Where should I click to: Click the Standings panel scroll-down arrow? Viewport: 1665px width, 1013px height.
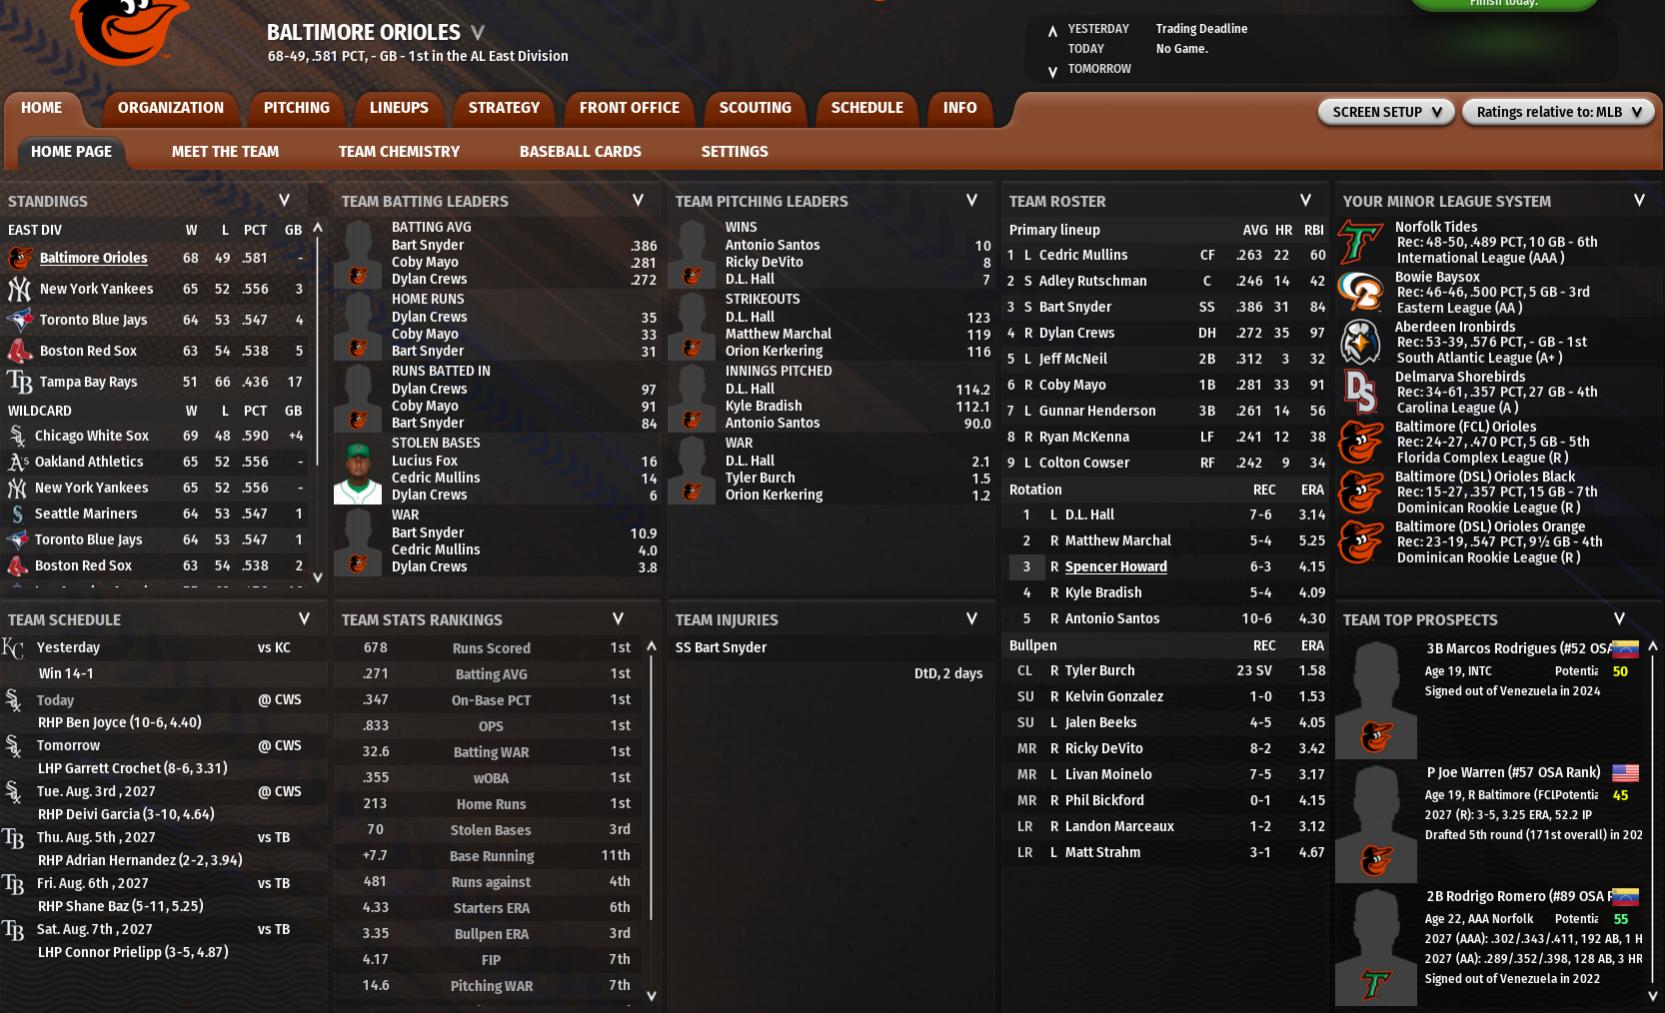point(318,577)
